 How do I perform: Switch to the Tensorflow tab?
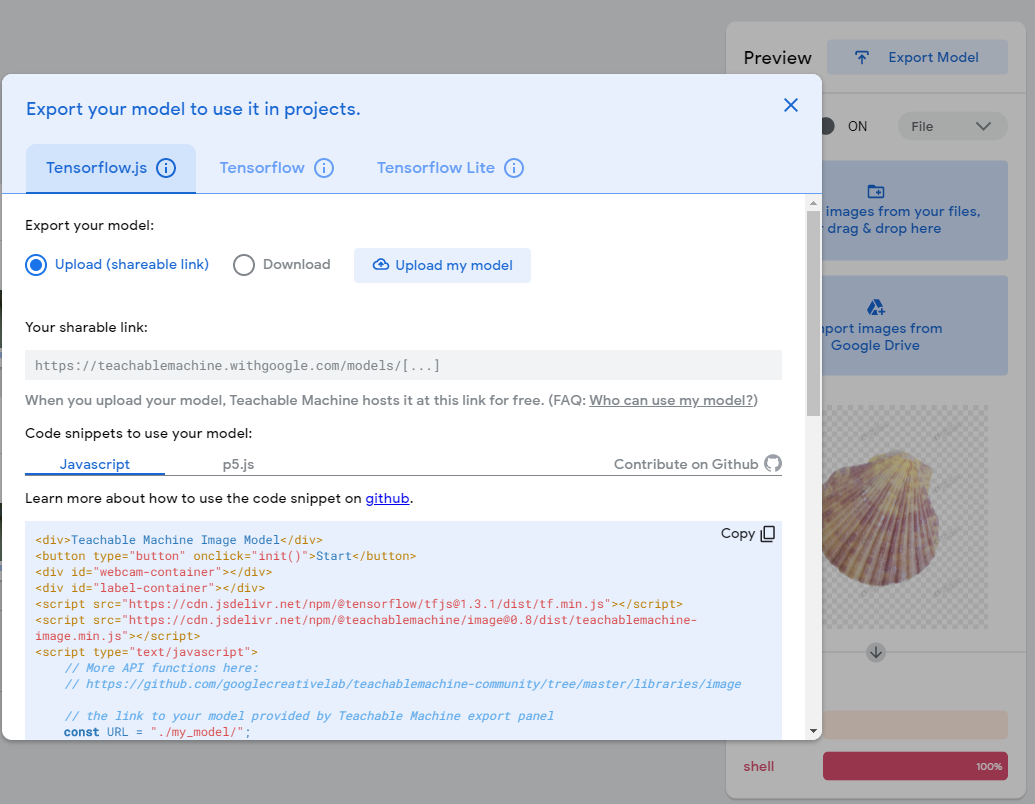click(277, 168)
